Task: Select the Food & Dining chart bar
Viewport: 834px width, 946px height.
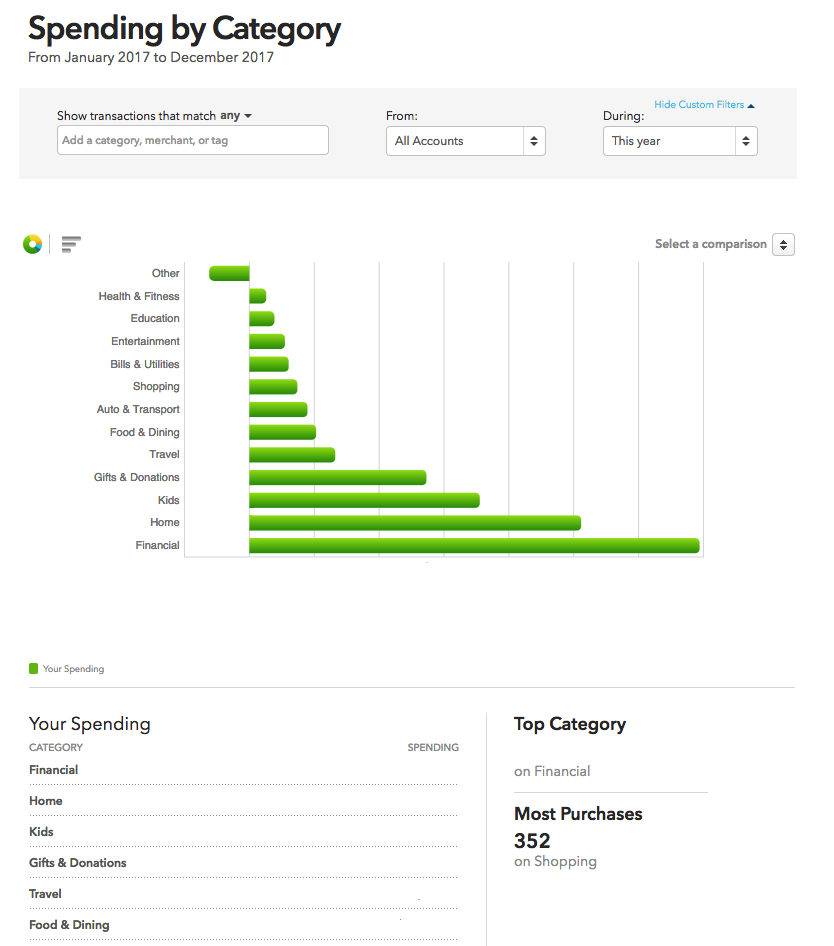Action: (x=282, y=432)
